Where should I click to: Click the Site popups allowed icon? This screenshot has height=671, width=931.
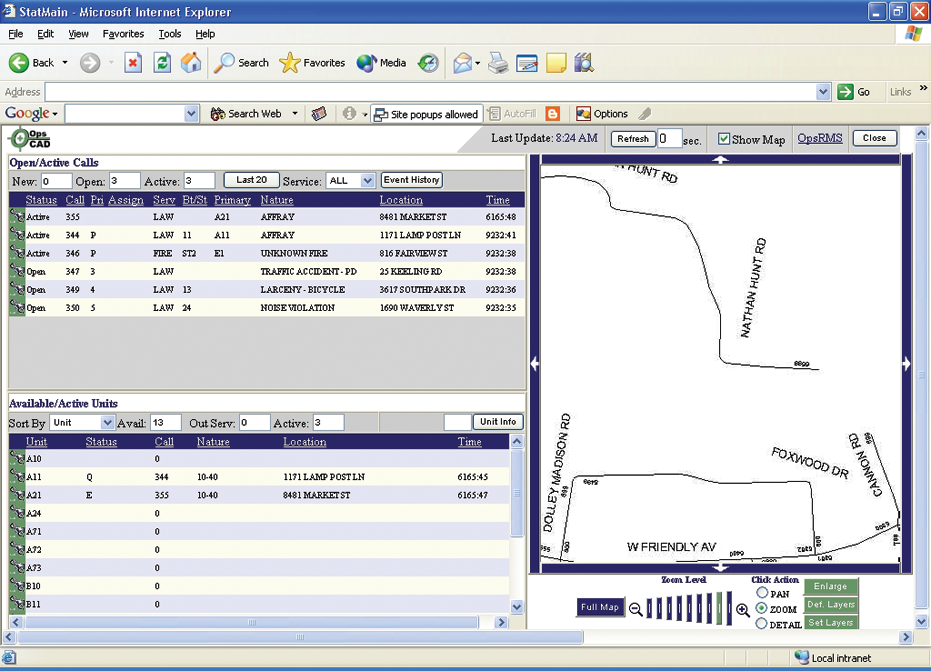point(426,114)
